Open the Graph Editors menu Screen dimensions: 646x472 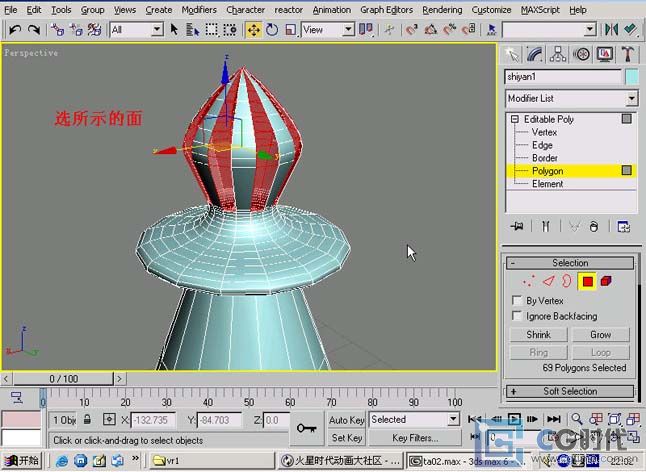[386, 9]
